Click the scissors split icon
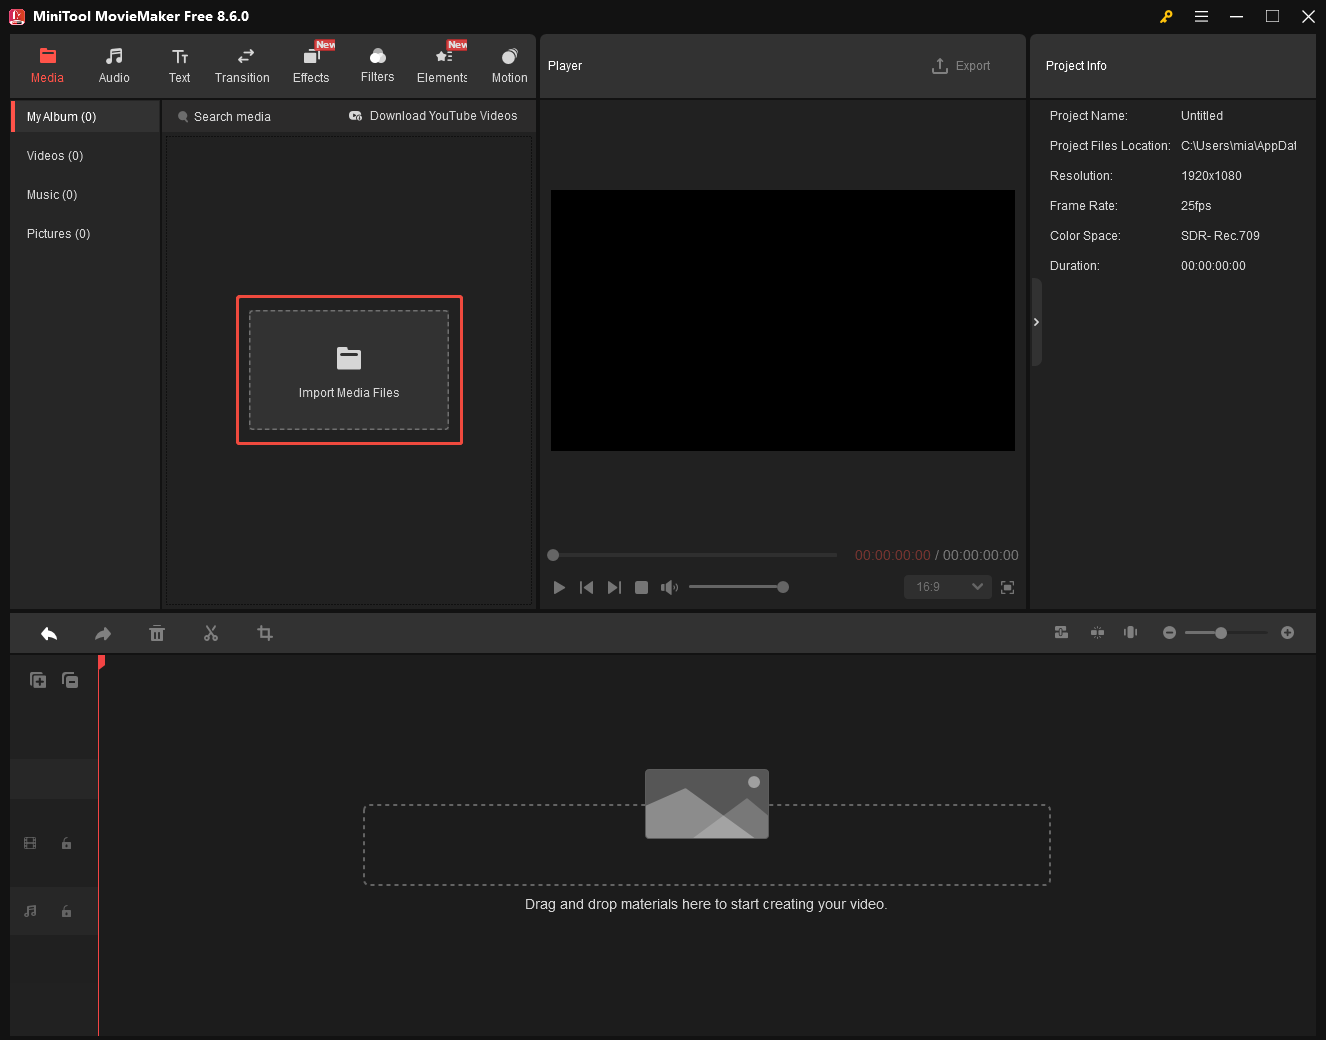 (x=211, y=633)
